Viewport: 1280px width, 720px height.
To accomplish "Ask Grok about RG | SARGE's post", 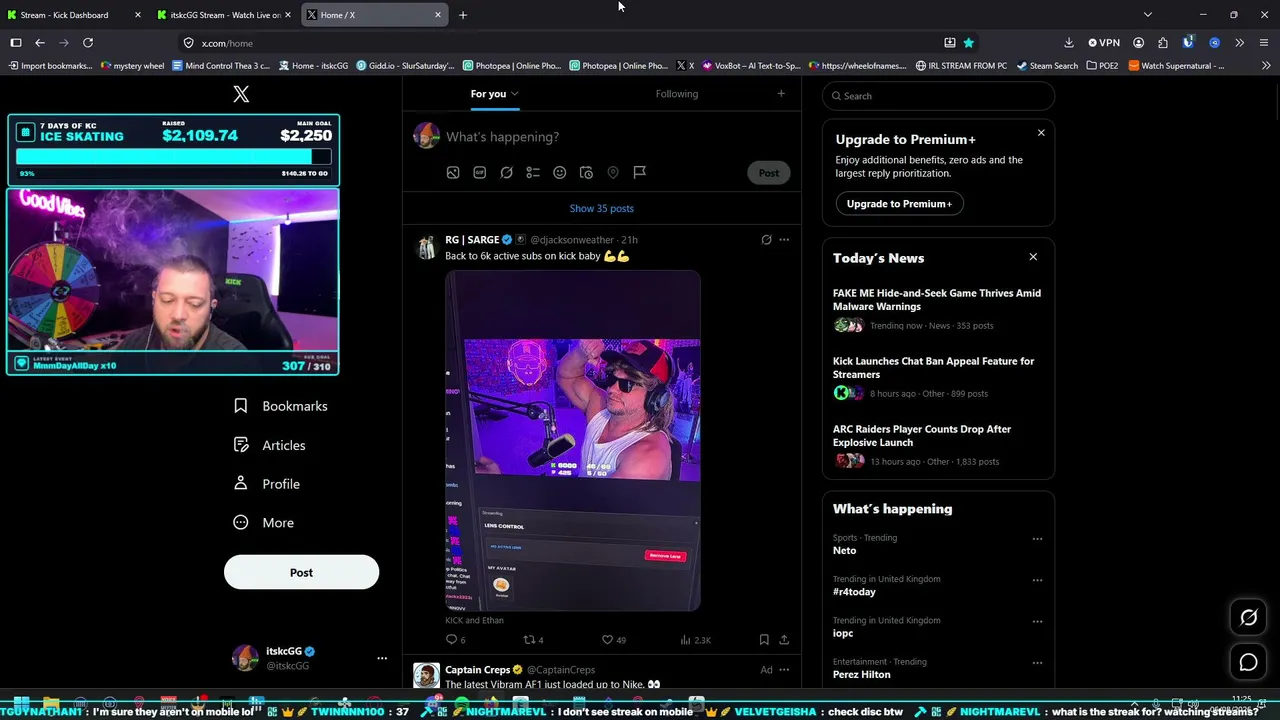I will 766,240.
